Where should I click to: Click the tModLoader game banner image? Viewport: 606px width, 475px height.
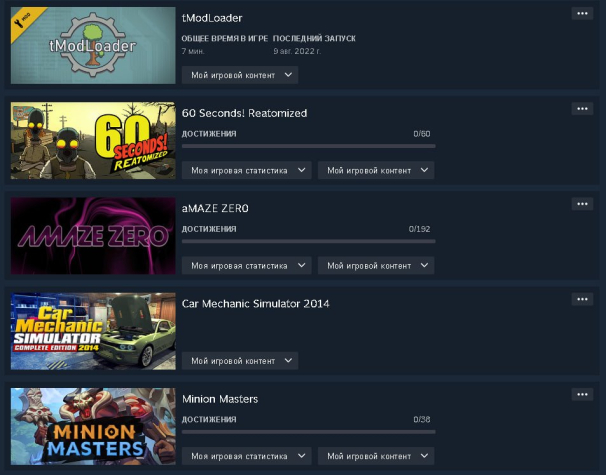click(x=93, y=45)
